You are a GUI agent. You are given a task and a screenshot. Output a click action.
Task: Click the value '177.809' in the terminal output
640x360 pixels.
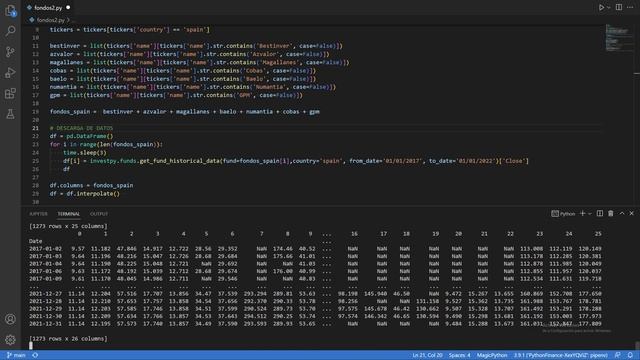589,324
